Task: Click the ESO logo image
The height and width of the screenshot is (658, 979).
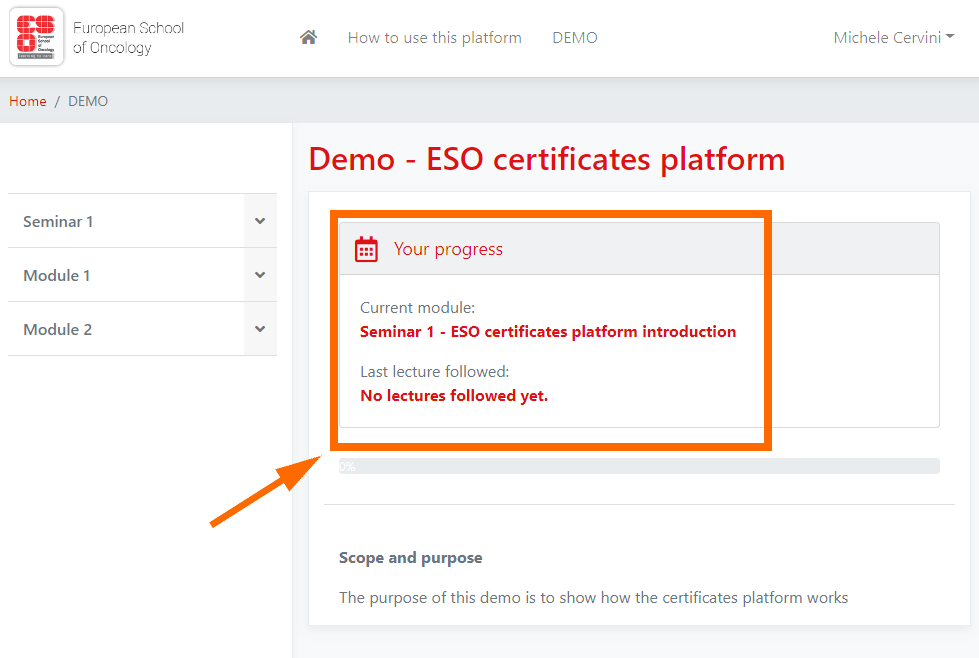Action: pyautogui.click(x=37, y=37)
